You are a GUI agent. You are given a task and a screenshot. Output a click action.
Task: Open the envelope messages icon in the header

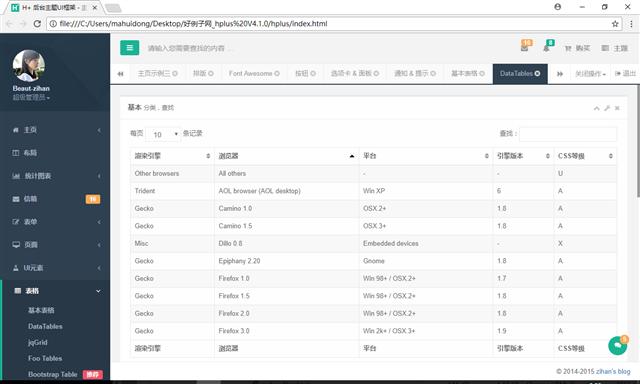[524, 48]
